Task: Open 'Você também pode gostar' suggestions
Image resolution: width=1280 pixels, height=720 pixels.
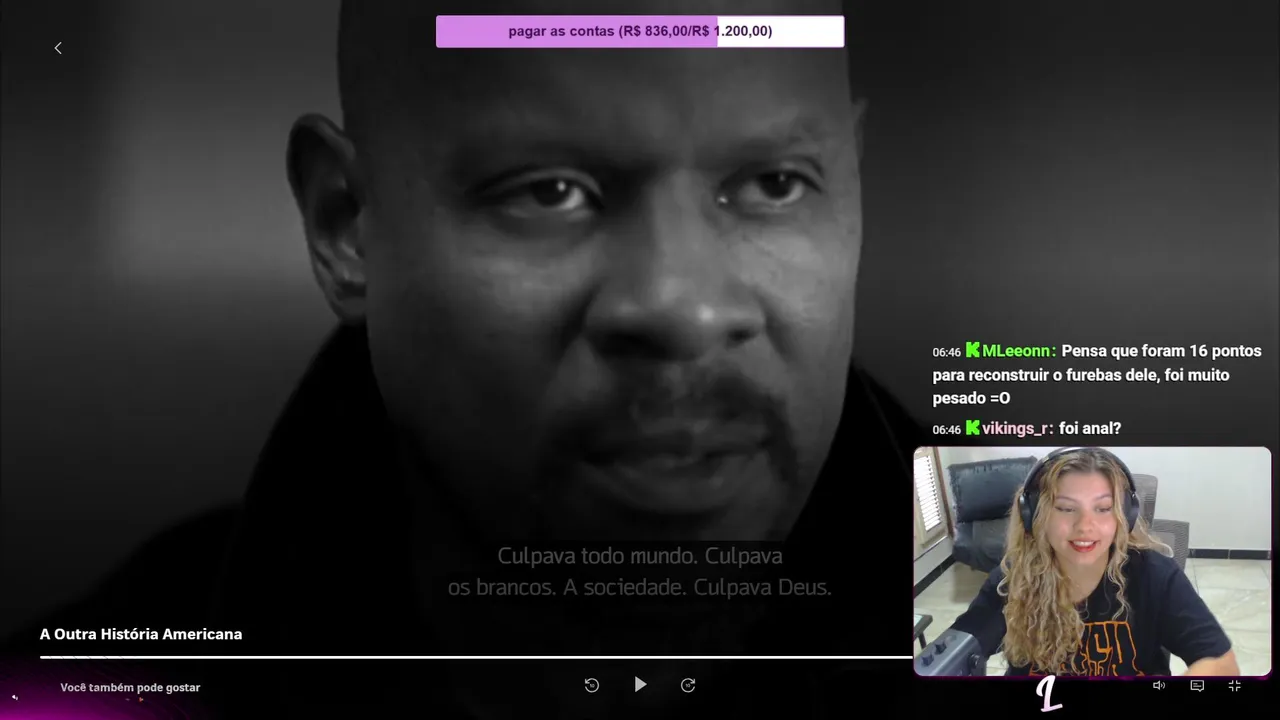Action: coord(130,687)
